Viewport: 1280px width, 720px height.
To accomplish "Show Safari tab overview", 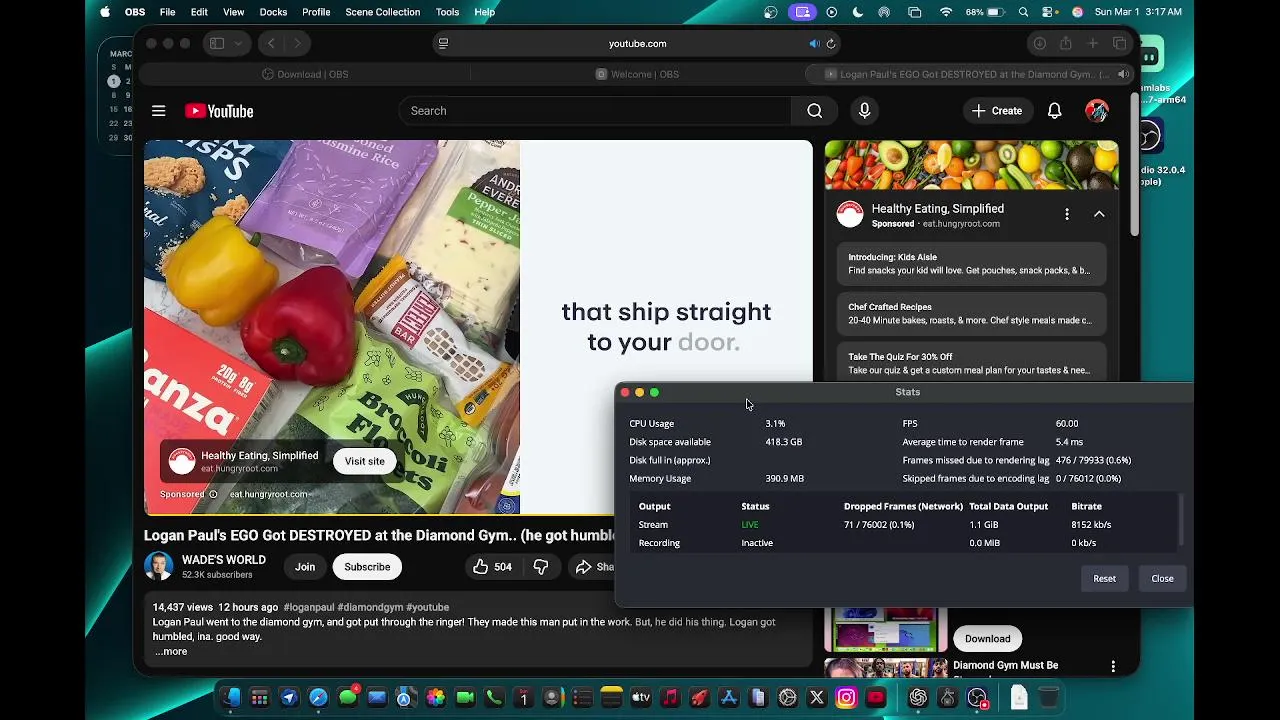I will click(1120, 44).
